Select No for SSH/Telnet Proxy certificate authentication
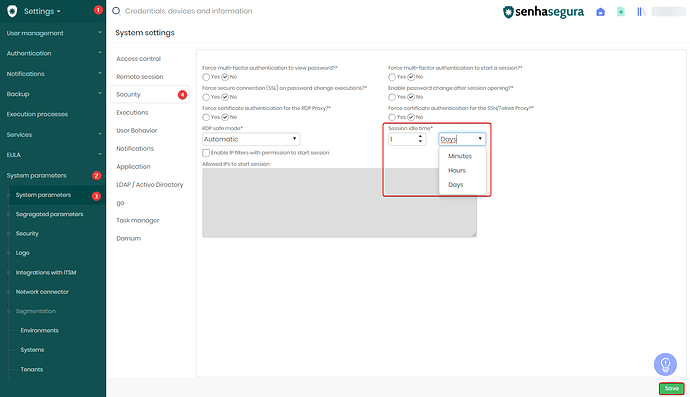This screenshot has width=690, height=397. [x=411, y=118]
